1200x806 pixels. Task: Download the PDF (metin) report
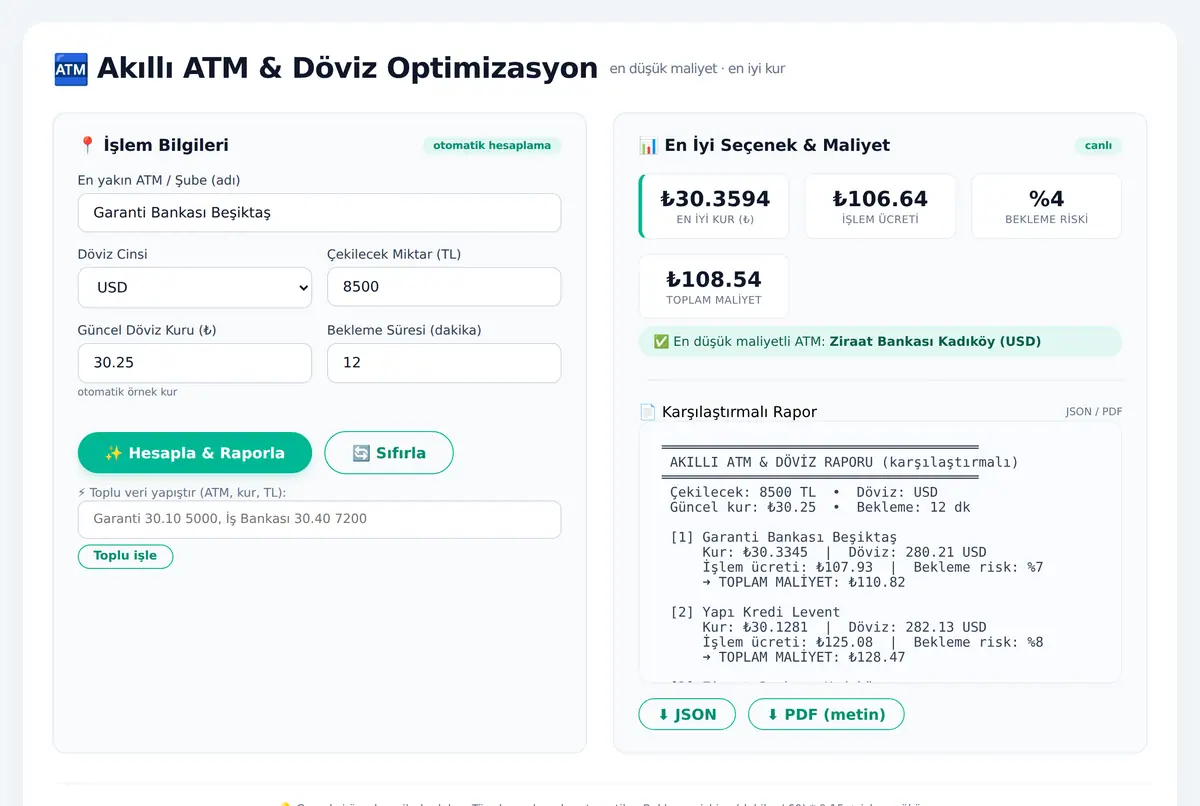click(x=826, y=714)
